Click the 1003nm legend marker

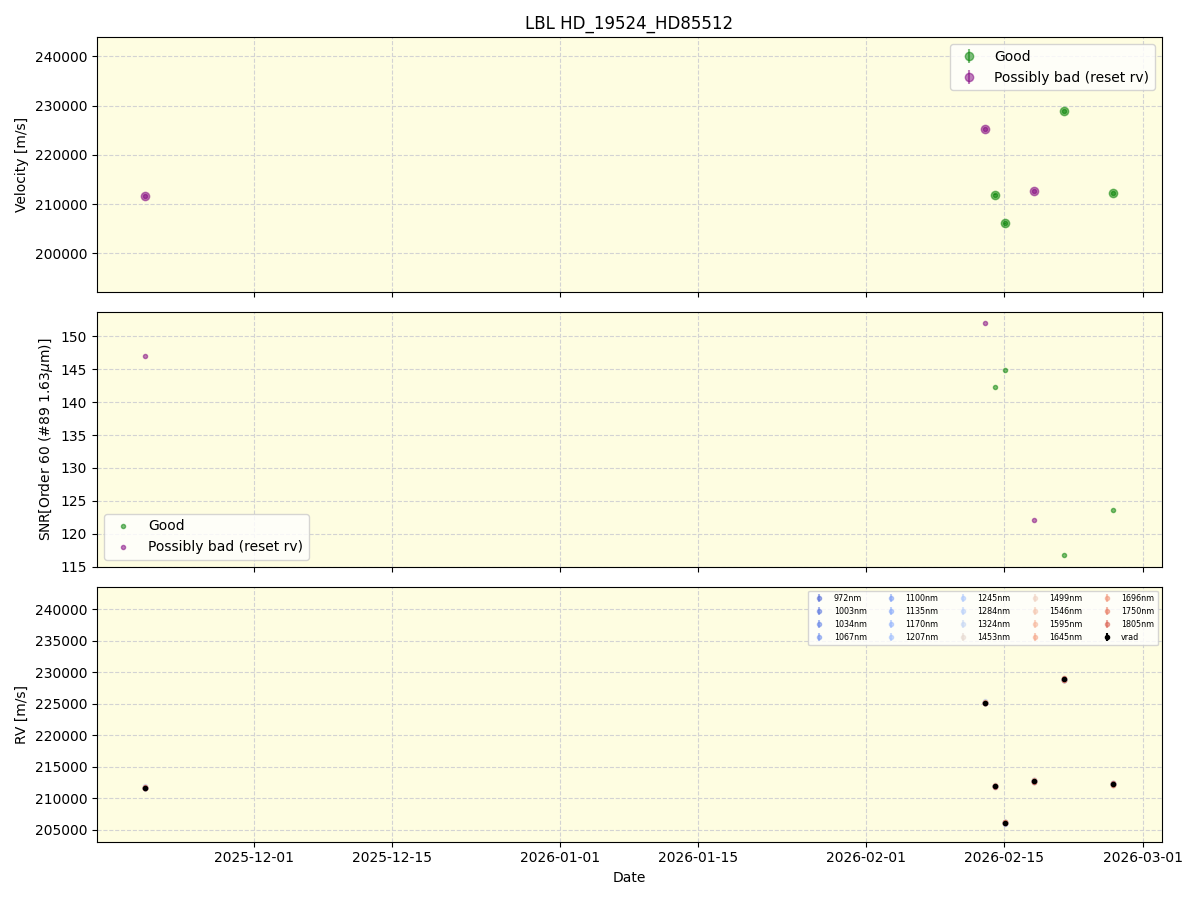coord(819,611)
